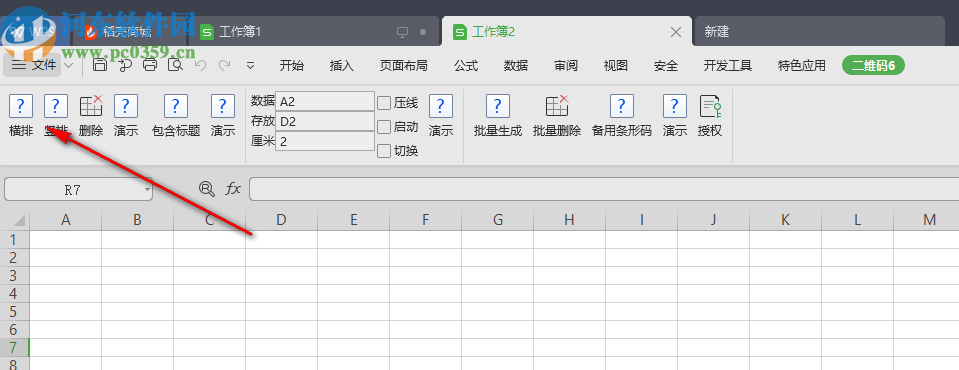
Task: Click the 批量生成 batch generate icon
Action: tap(498, 106)
